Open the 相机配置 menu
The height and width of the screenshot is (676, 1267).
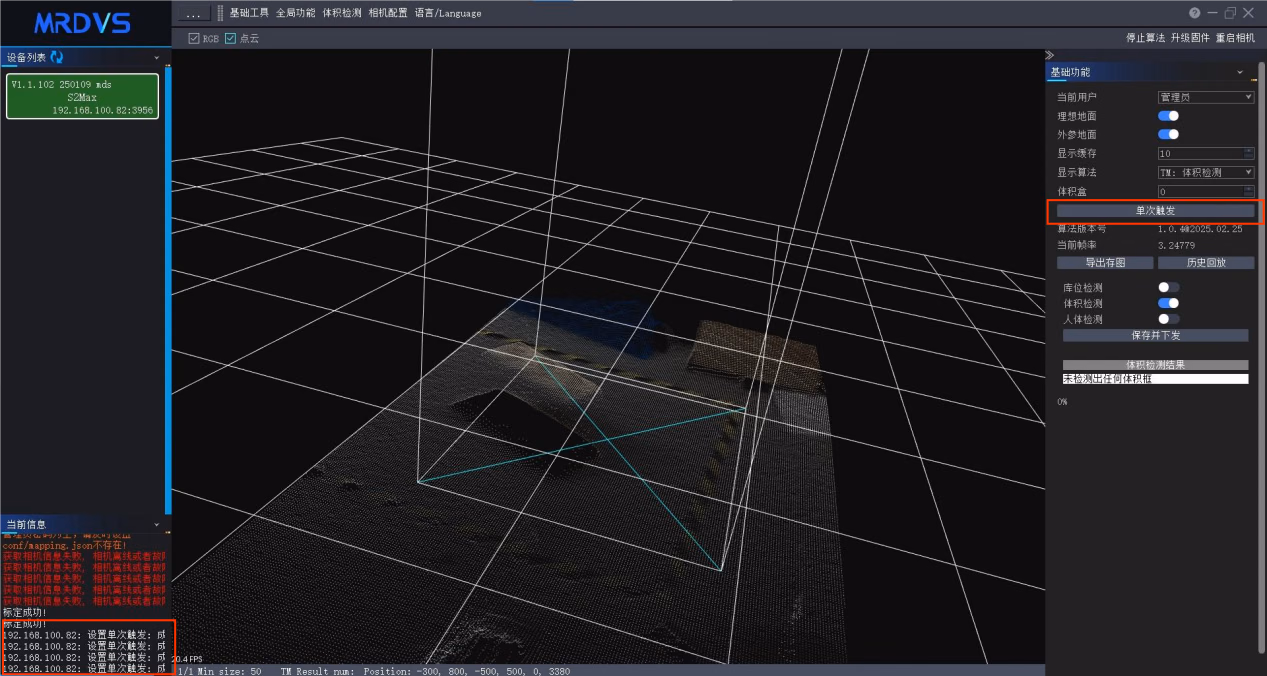(388, 13)
